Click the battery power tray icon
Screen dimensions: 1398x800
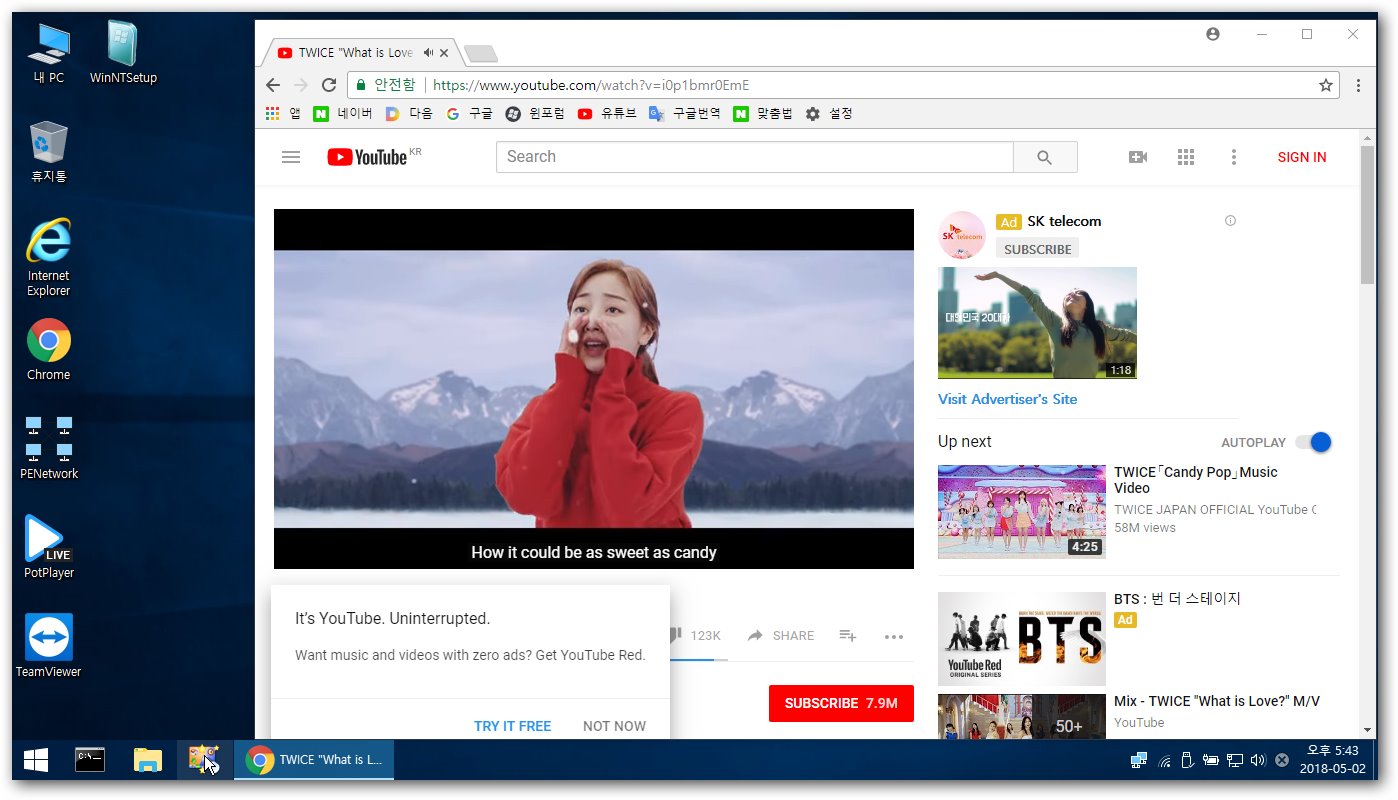(1210, 760)
